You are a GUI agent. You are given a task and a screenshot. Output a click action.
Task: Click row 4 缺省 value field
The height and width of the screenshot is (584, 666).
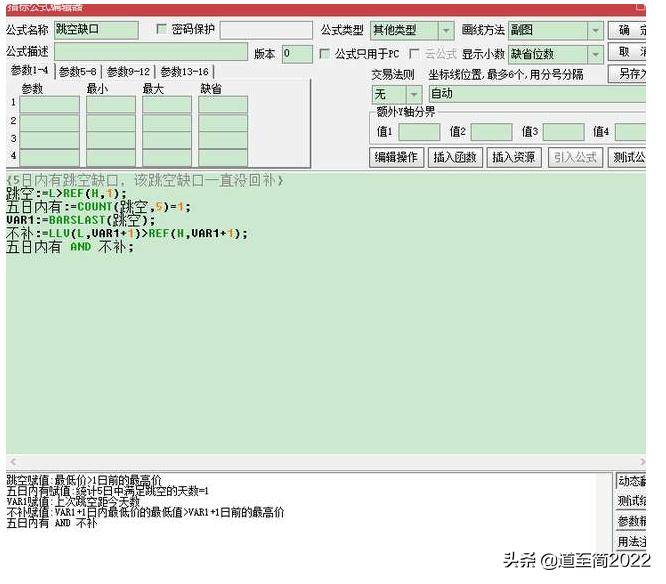pos(223,158)
